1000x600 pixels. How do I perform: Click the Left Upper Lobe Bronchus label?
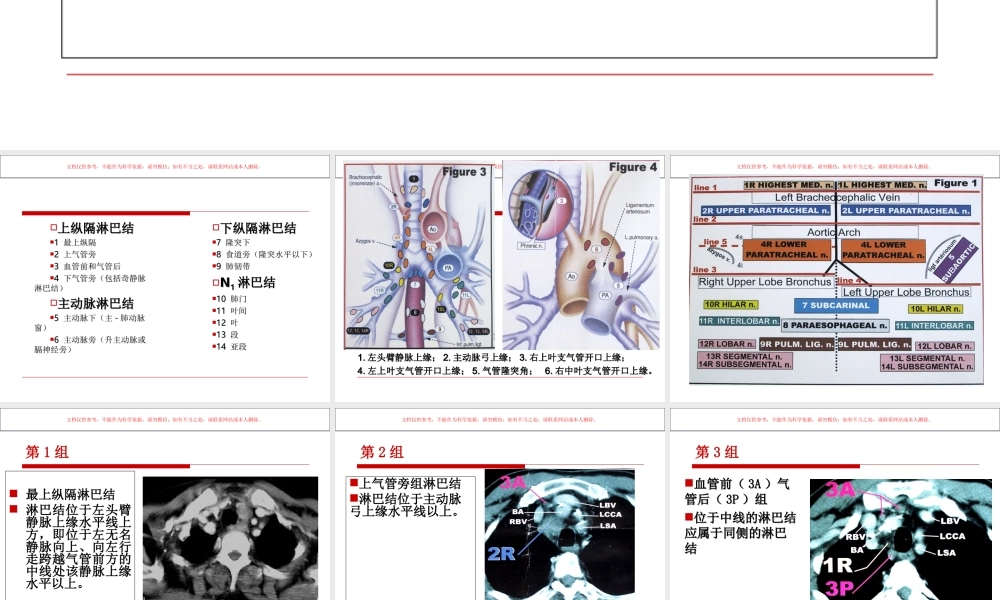click(906, 292)
